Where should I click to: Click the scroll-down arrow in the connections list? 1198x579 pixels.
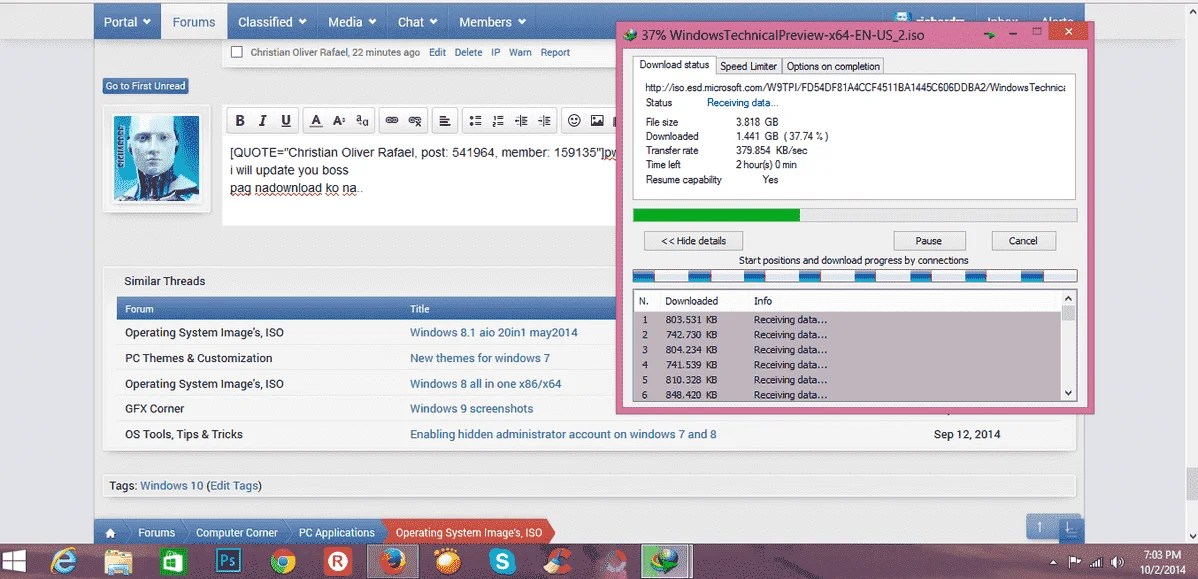1069,393
